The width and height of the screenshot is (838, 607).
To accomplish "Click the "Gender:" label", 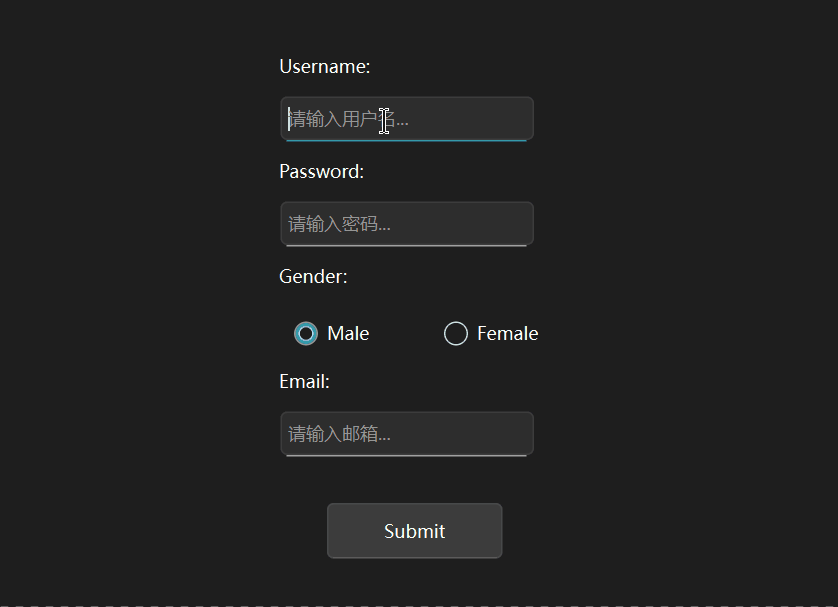I will pyautogui.click(x=314, y=277).
